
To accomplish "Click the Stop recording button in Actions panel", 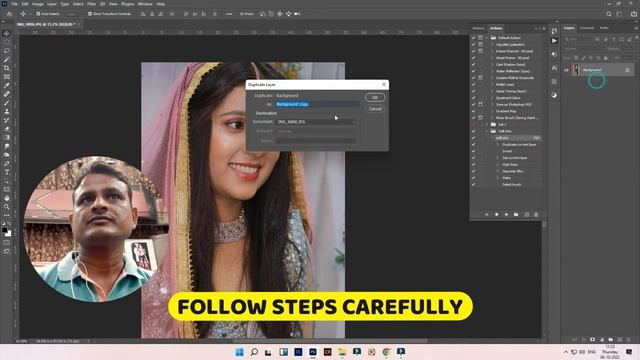I will tap(487, 214).
